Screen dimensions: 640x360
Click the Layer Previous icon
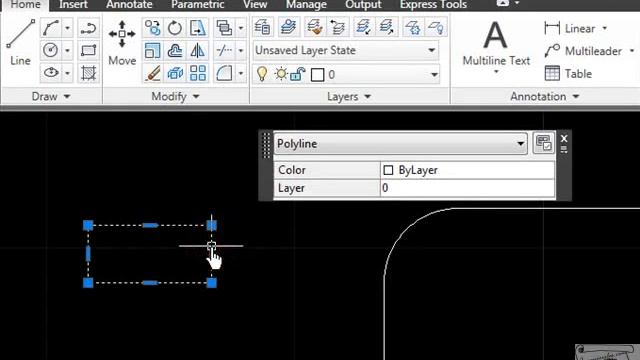[x=338, y=27]
